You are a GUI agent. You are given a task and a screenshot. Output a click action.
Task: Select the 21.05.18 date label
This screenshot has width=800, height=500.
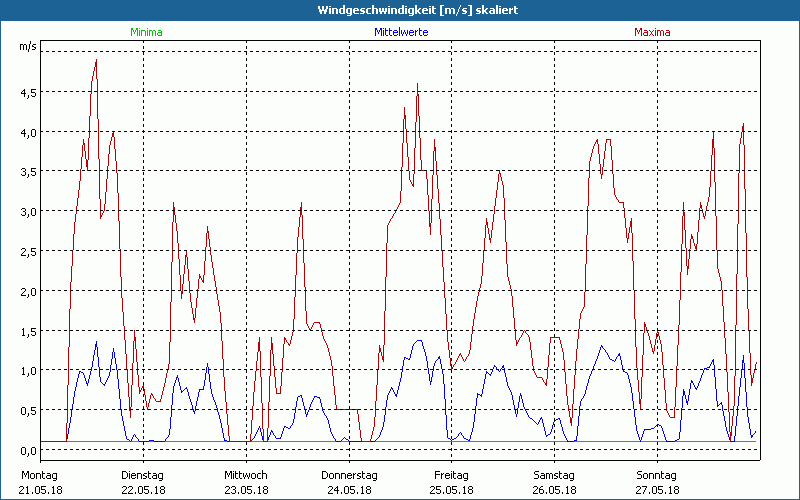[40, 490]
